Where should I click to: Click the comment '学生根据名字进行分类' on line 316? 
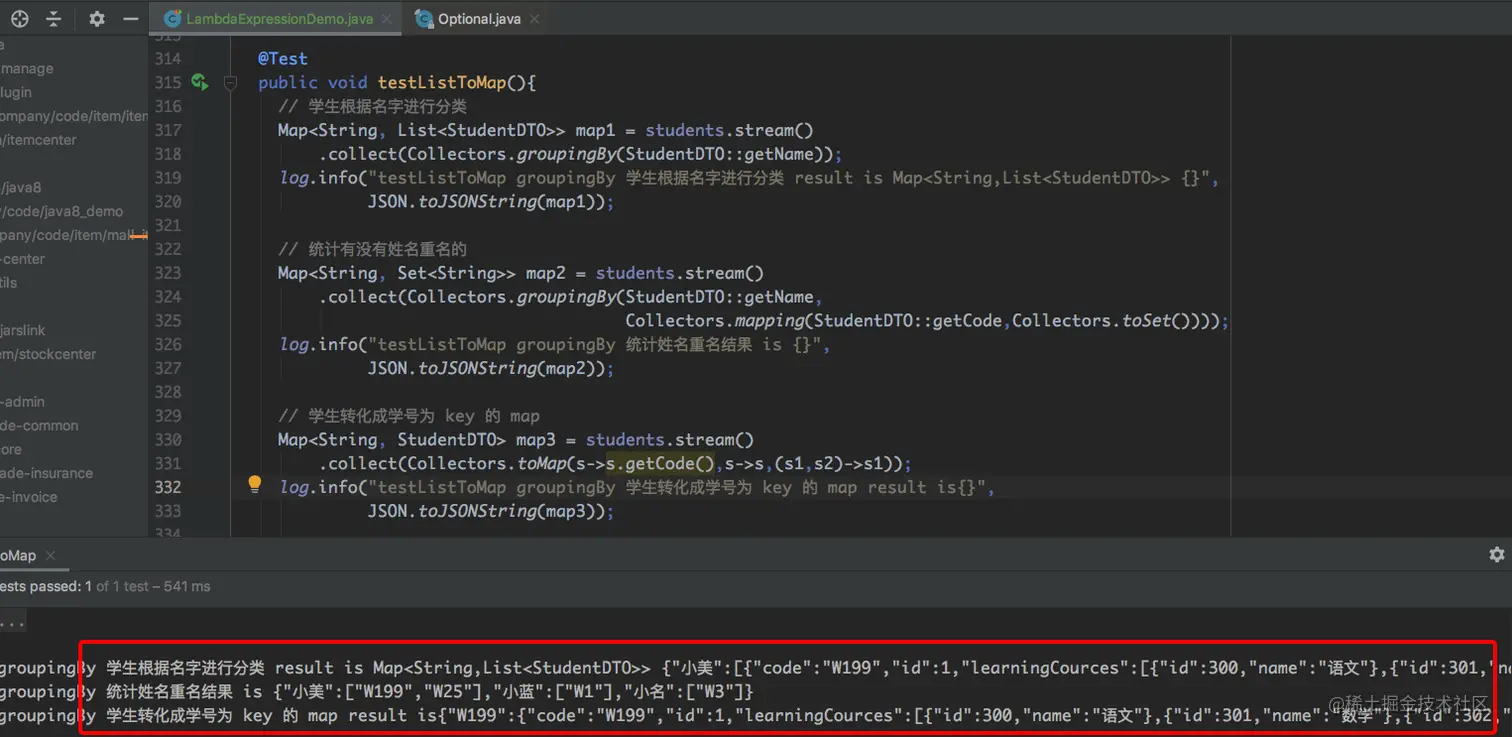pyautogui.click(x=372, y=106)
